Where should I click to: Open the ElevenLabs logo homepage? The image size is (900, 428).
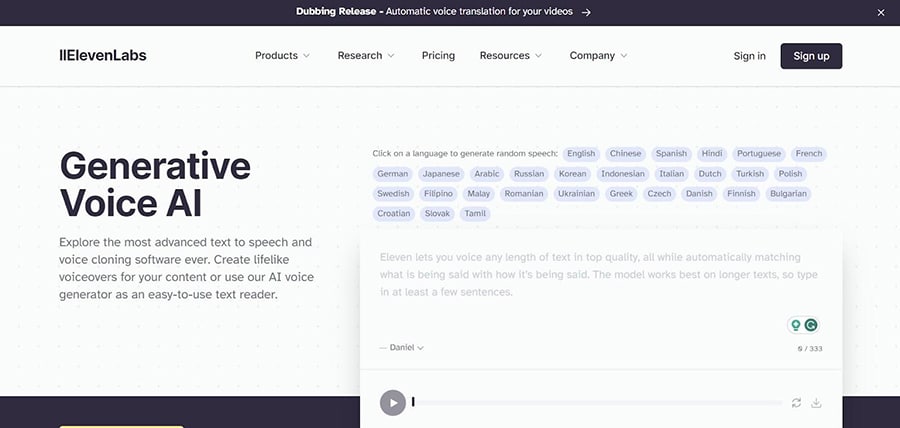(103, 56)
